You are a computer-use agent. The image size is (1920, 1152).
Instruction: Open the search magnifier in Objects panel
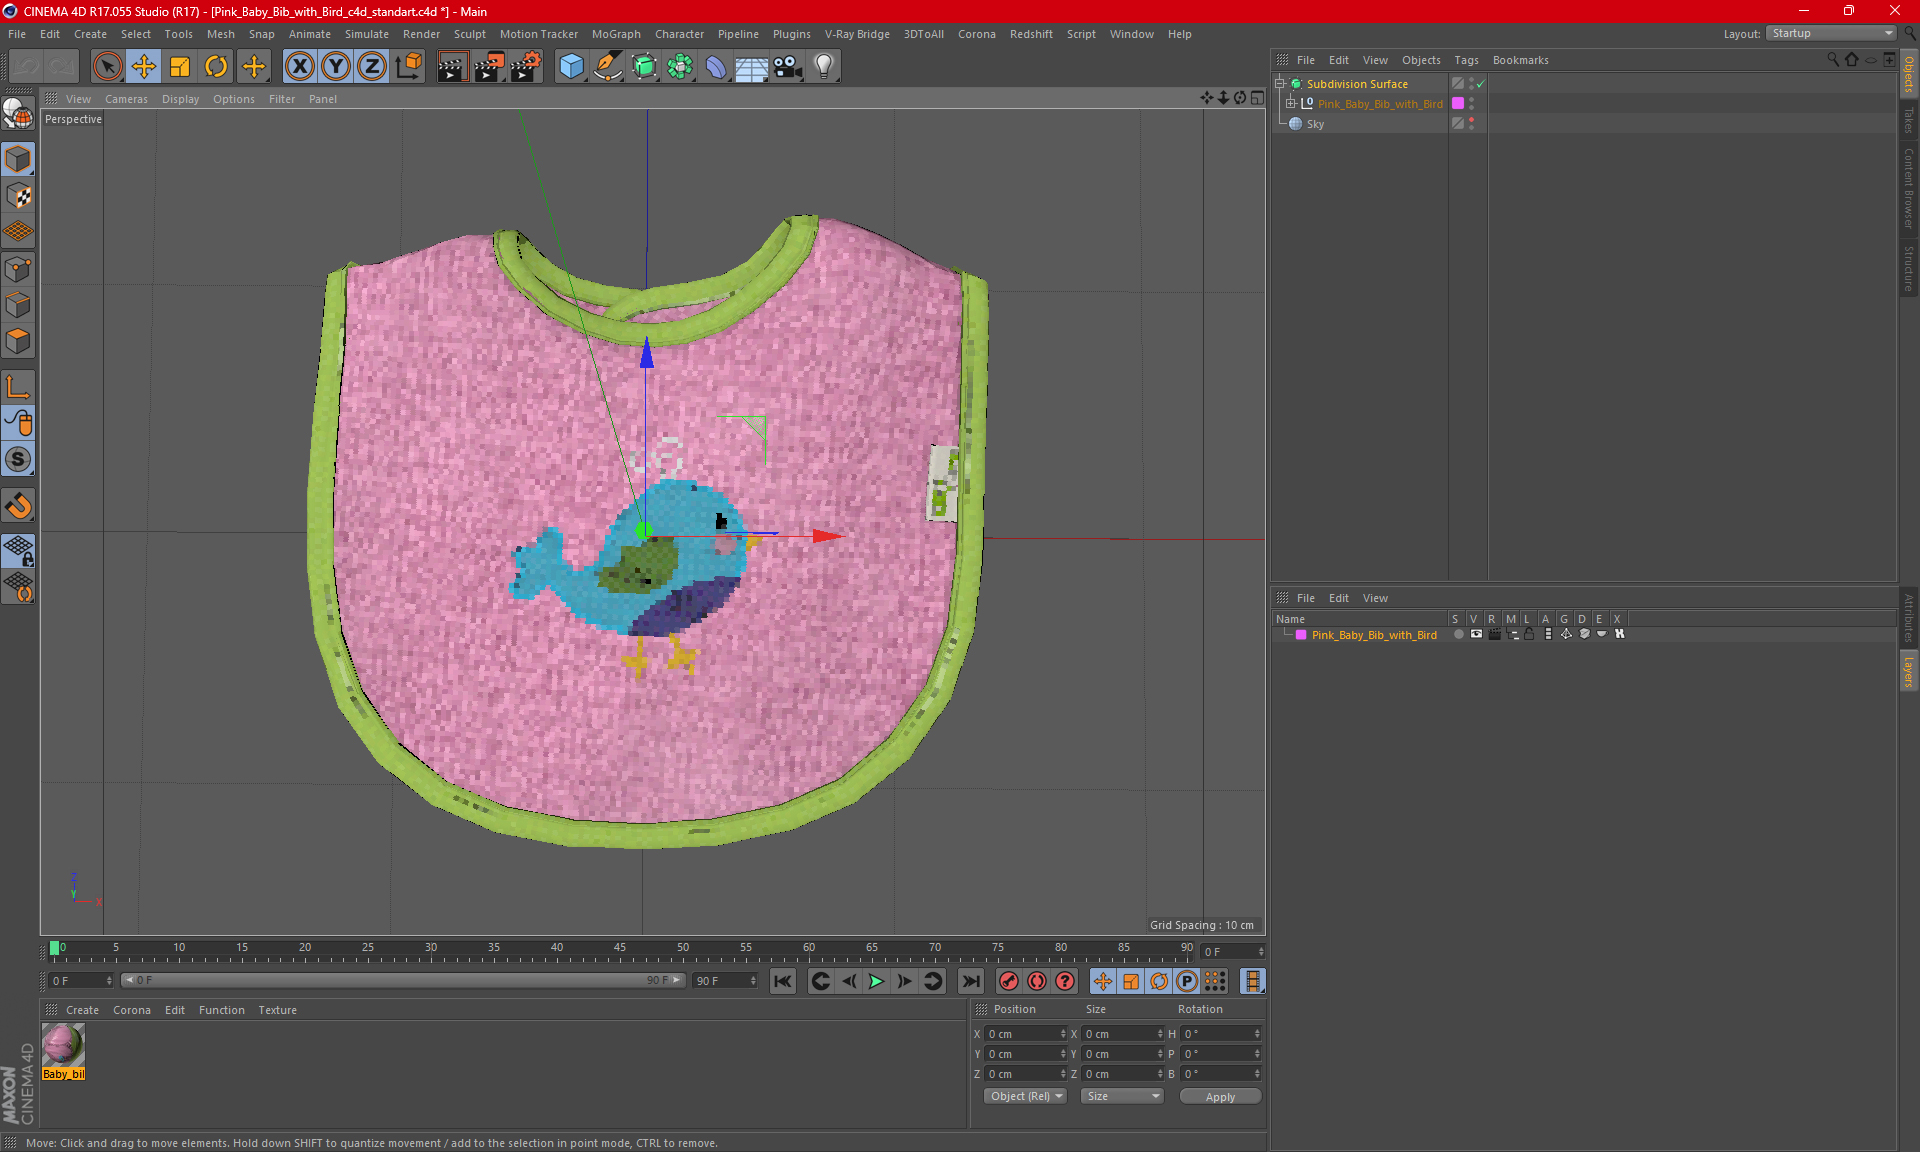tap(1833, 60)
